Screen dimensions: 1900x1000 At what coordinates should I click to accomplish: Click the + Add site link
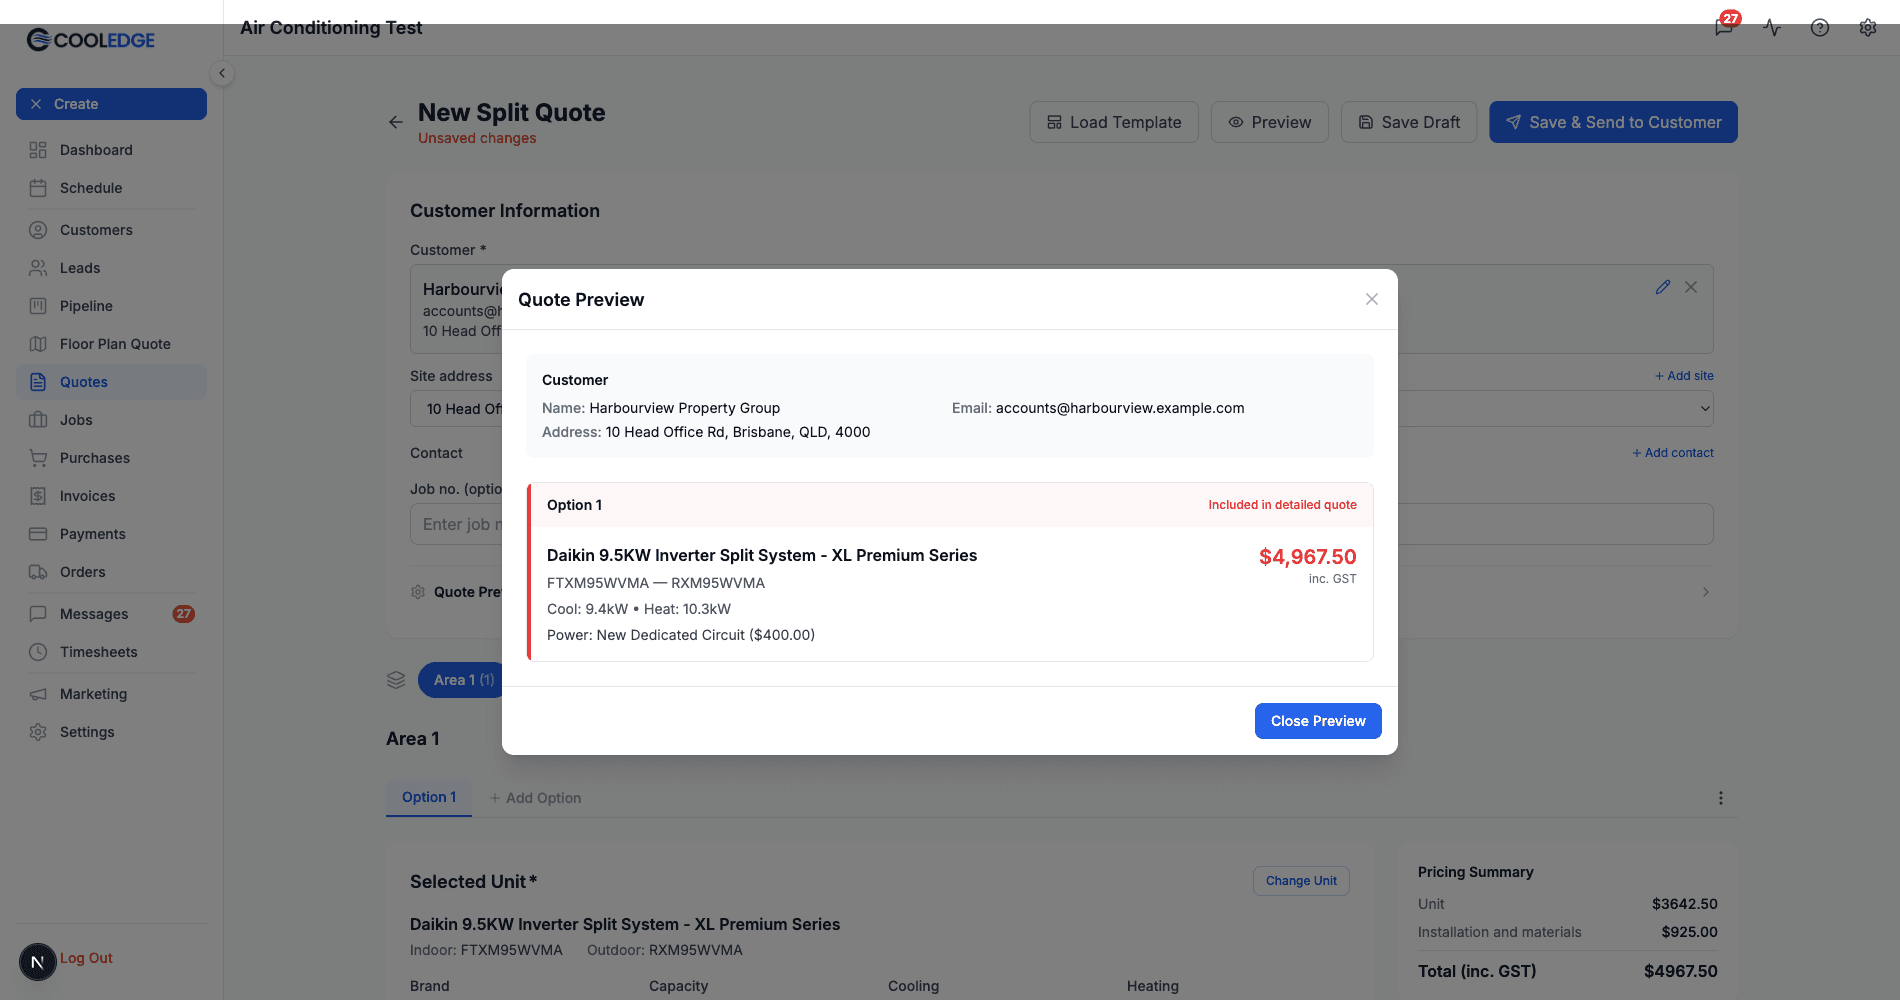click(1684, 376)
